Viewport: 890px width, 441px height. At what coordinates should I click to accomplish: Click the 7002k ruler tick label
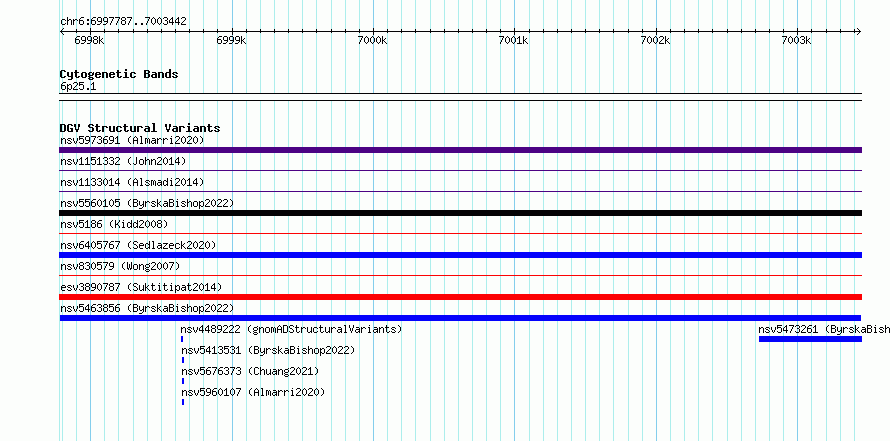[656, 40]
